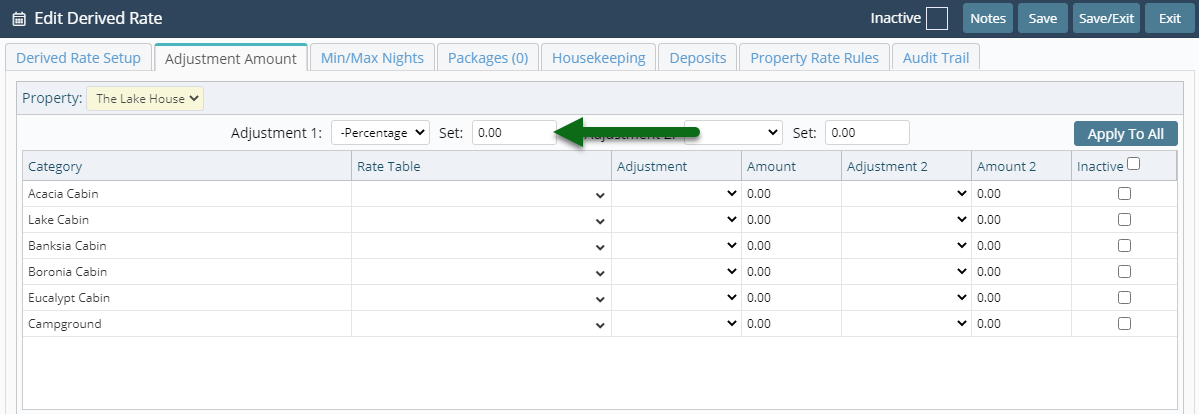The width and height of the screenshot is (1199, 414).
Task: Click the Amount field for Acacia Cabin
Action: tap(791, 194)
